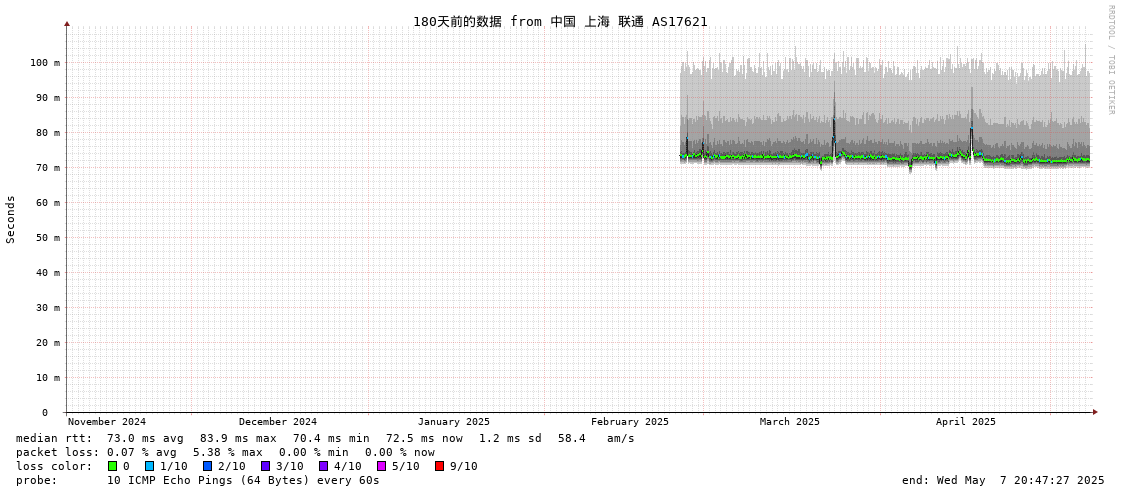The image size is (1121, 494).
Task: Click the 20 m y-axis tick label
Action: tap(48, 343)
